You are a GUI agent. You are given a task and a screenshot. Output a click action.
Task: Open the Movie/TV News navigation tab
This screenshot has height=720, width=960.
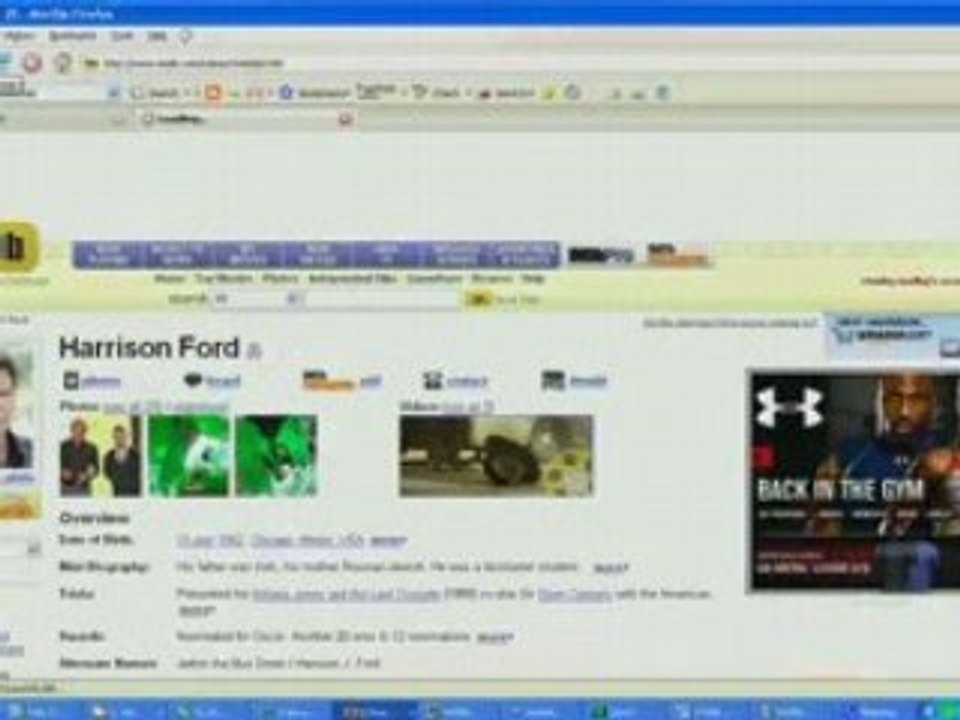pos(178,255)
